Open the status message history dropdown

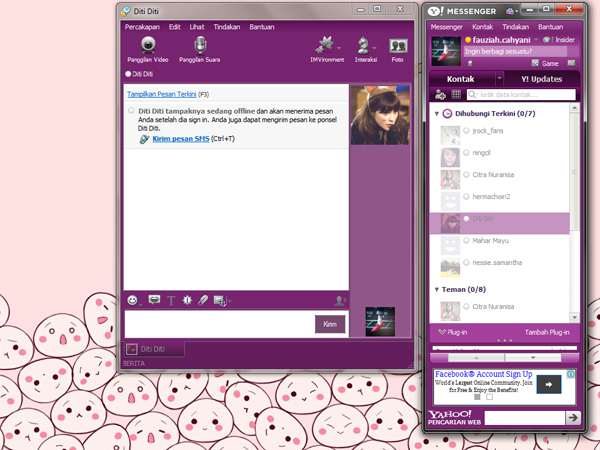(573, 51)
